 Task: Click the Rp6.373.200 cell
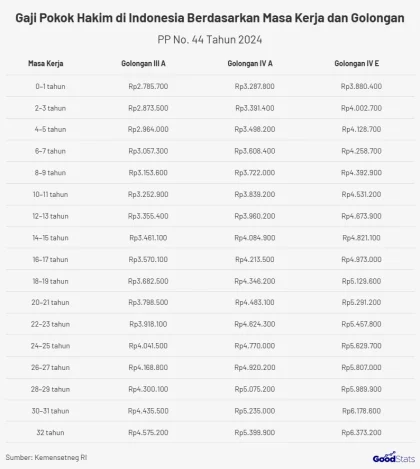(361, 432)
